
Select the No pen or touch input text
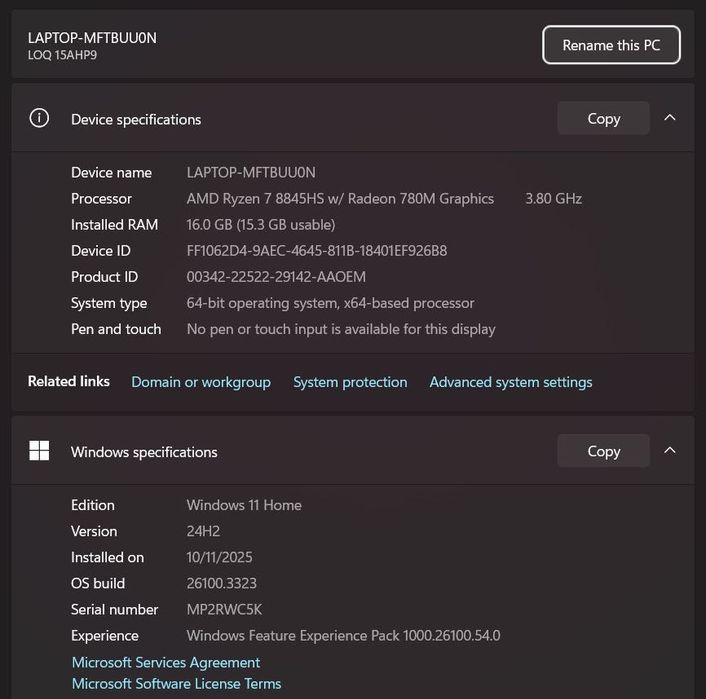point(341,329)
